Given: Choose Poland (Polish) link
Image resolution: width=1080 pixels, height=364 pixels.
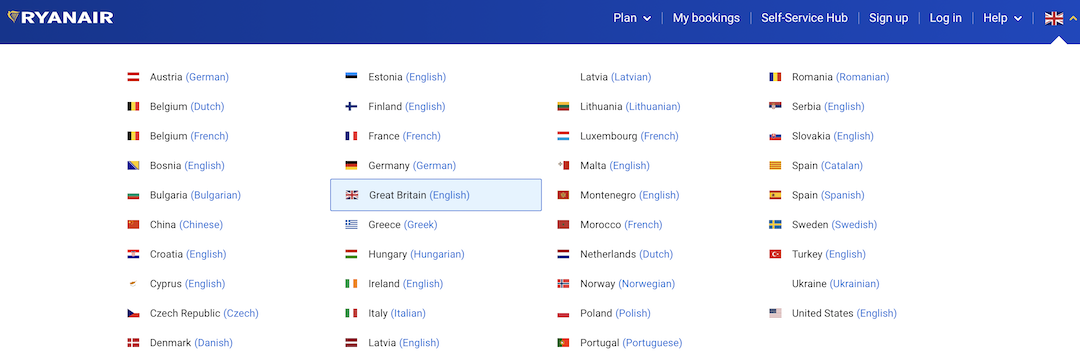Looking at the screenshot, I should (x=615, y=314).
